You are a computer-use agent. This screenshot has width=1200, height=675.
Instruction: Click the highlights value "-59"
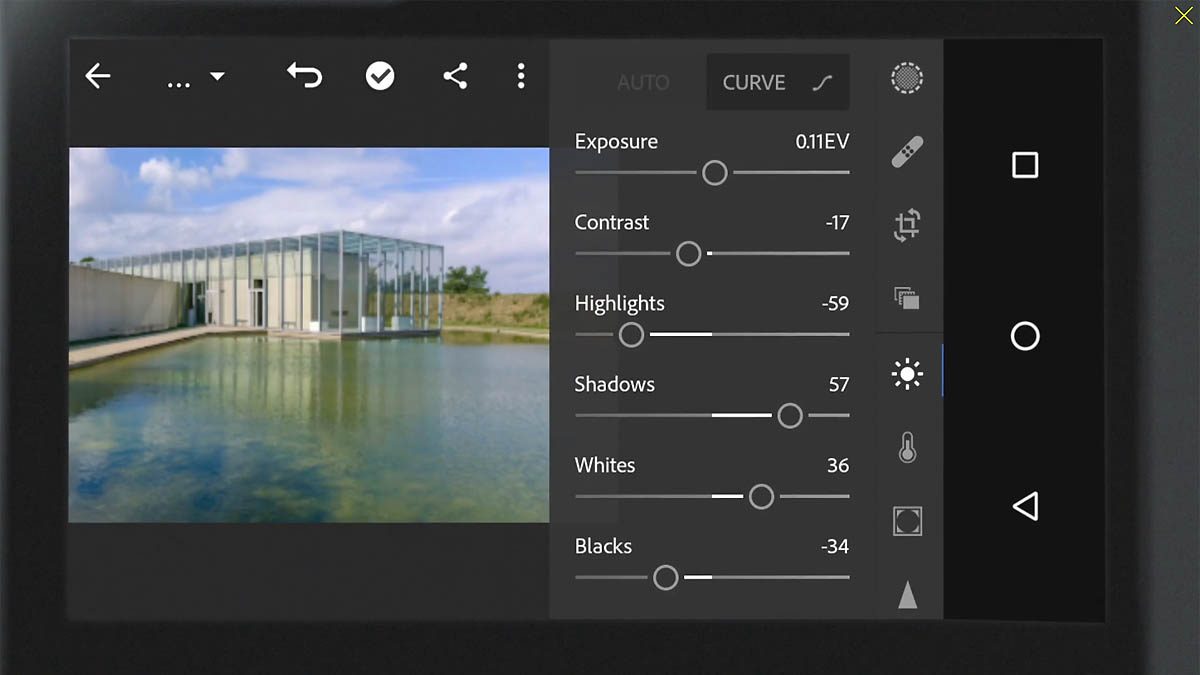click(835, 304)
